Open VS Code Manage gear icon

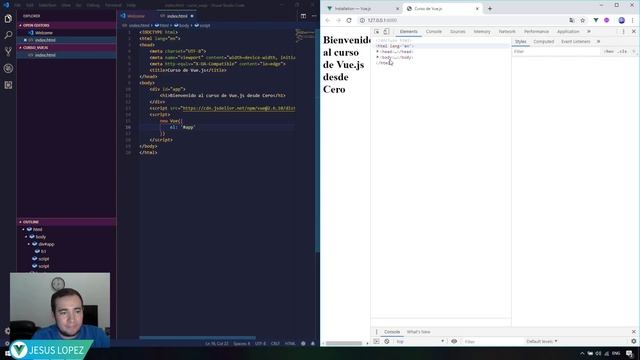tap(7, 331)
